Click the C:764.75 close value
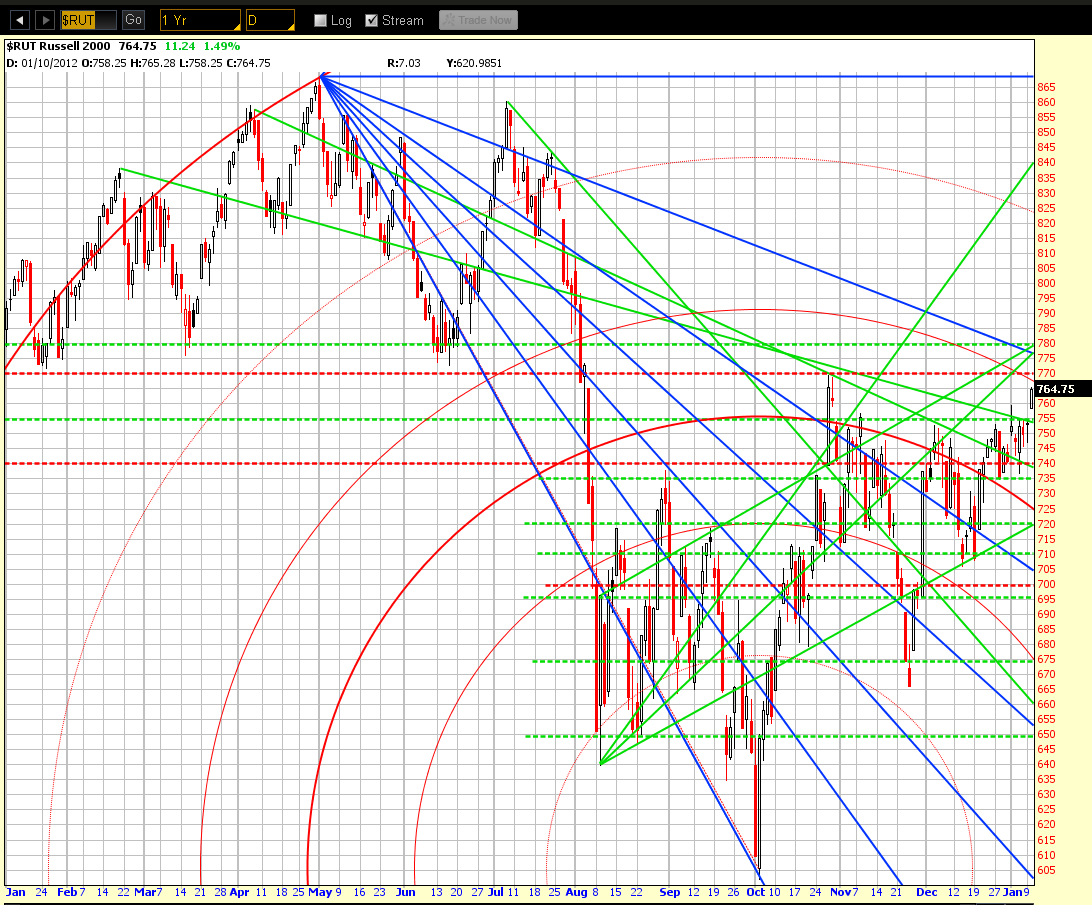Image resolution: width=1092 pixels, height=905 pixels. (x=249, y=63)
